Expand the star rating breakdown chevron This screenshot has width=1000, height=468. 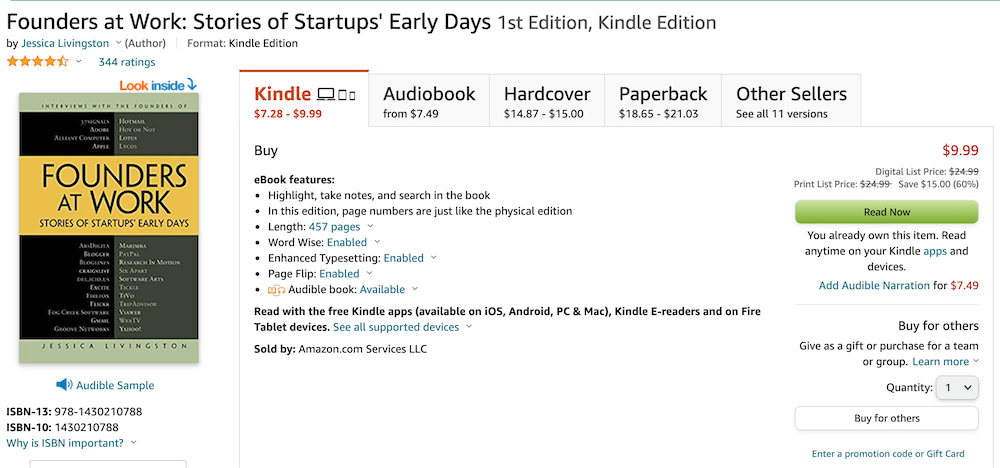point(79,62)
